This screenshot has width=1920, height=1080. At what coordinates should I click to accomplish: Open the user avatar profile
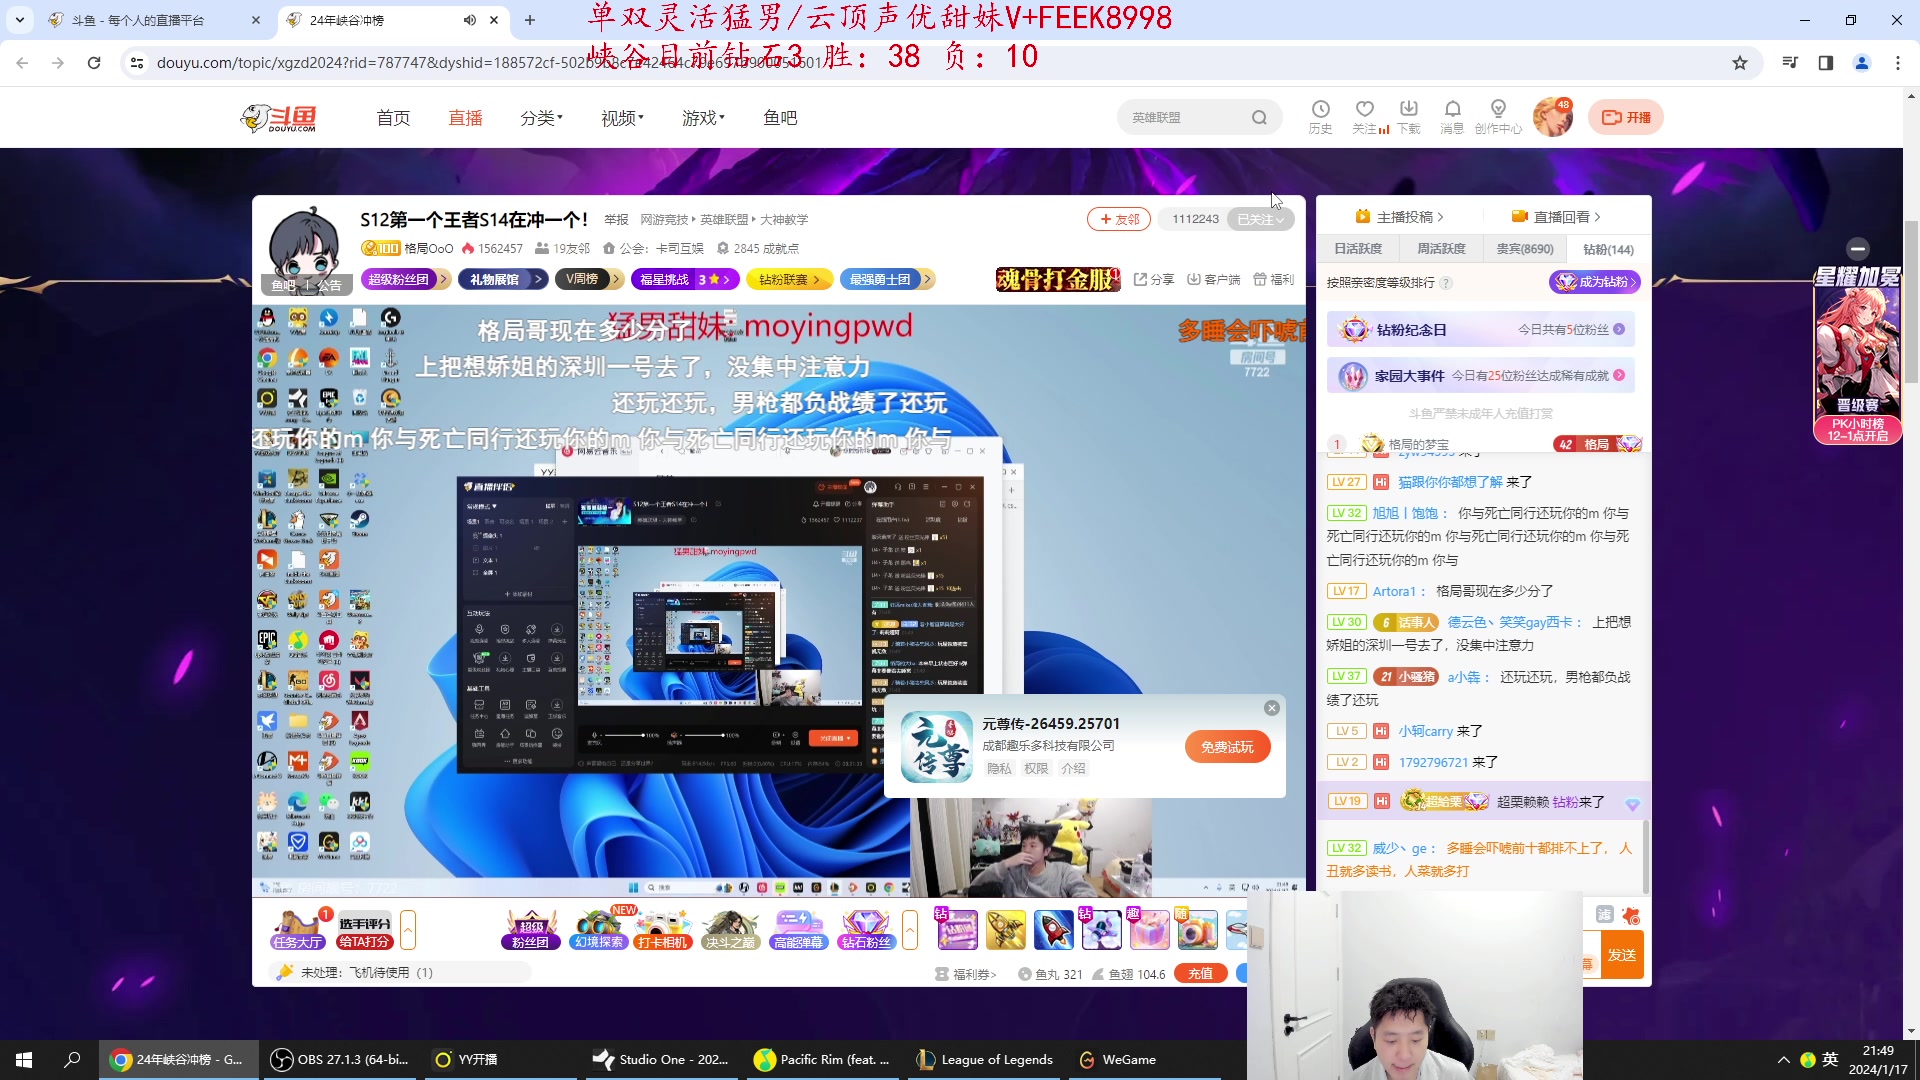[x=1552, y=118]
